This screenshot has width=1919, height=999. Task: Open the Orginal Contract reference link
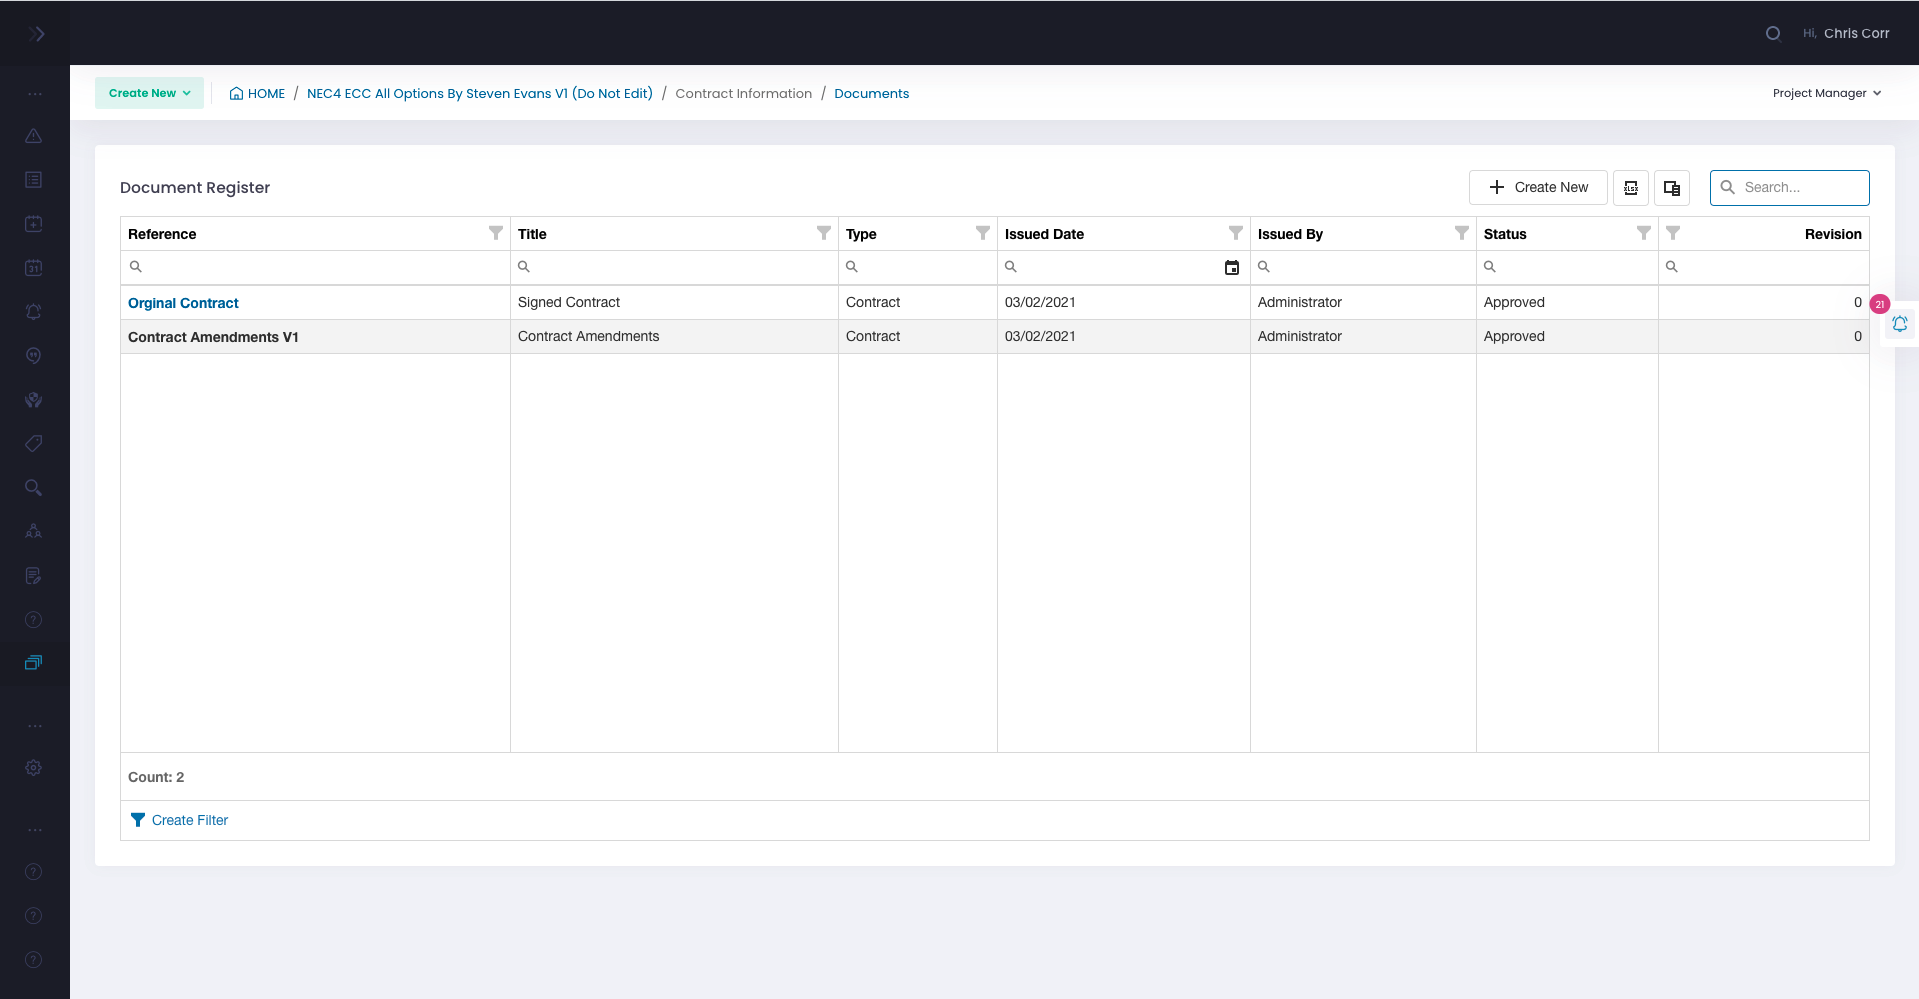(x=183, y=303)
